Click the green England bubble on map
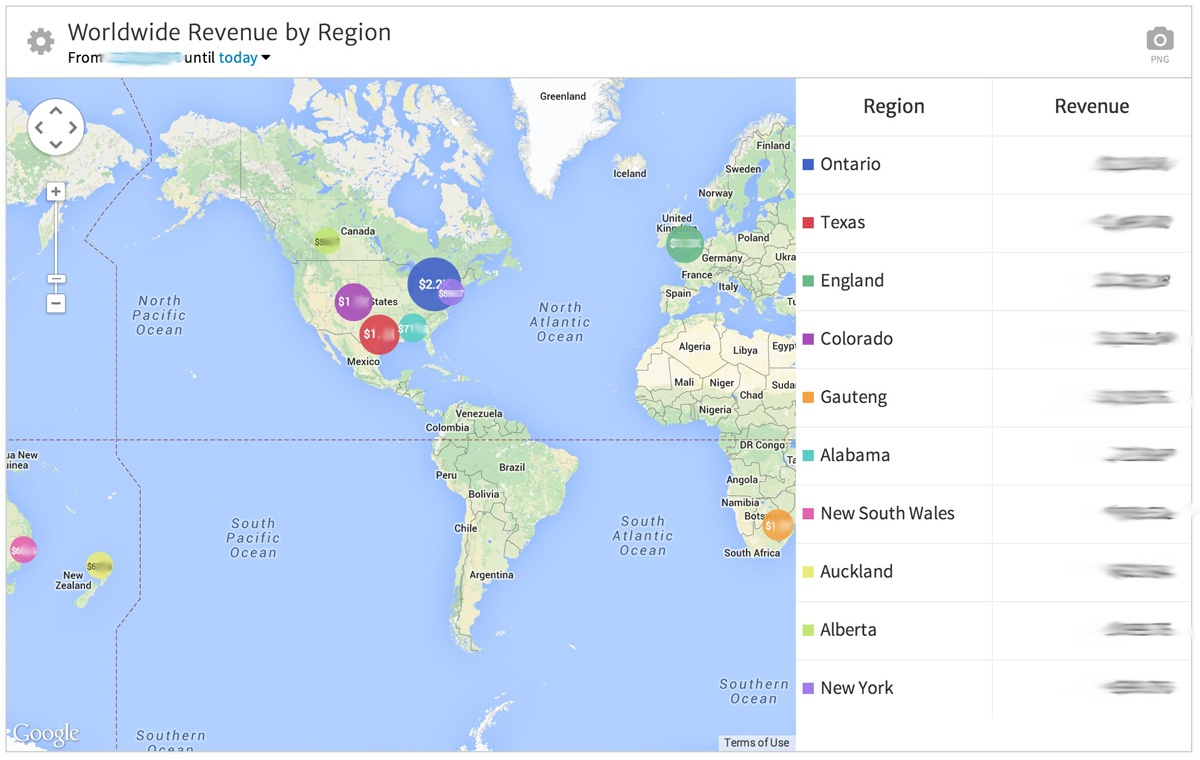The height and width of the screenshot is (760, 1200). (x=685, y=243)
